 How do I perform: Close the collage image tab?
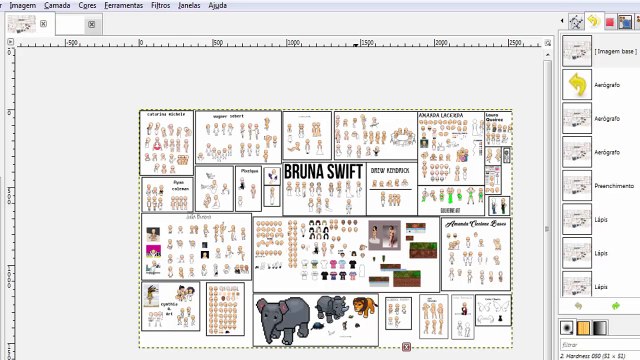click(43, 24)
